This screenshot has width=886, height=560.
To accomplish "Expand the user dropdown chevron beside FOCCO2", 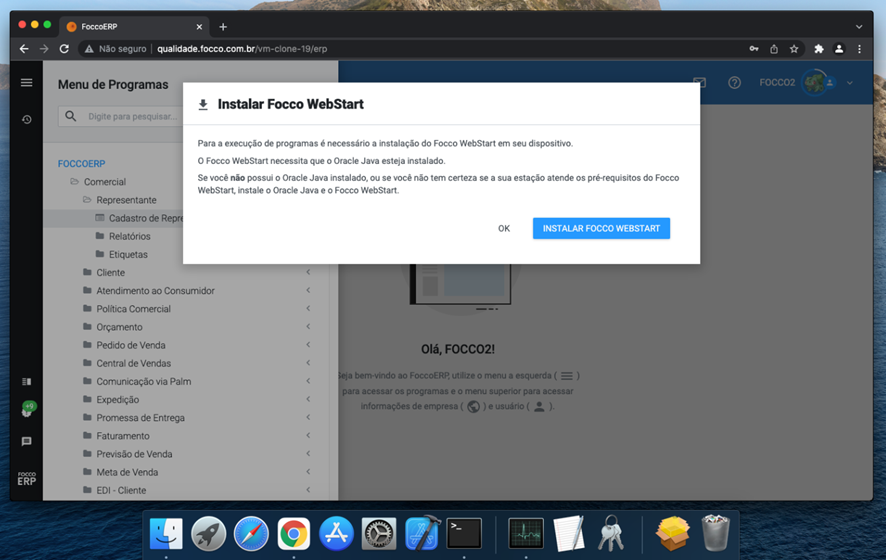I will click(x=849, y=83).
